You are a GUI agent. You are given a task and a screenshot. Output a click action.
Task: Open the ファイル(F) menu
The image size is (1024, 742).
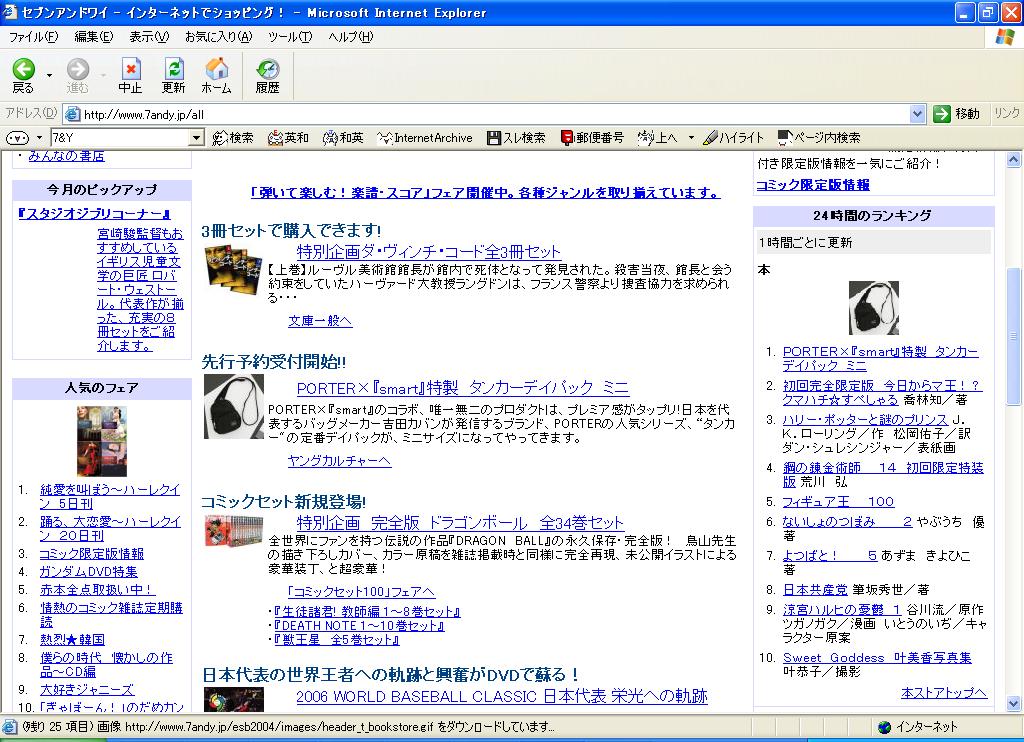33,37
